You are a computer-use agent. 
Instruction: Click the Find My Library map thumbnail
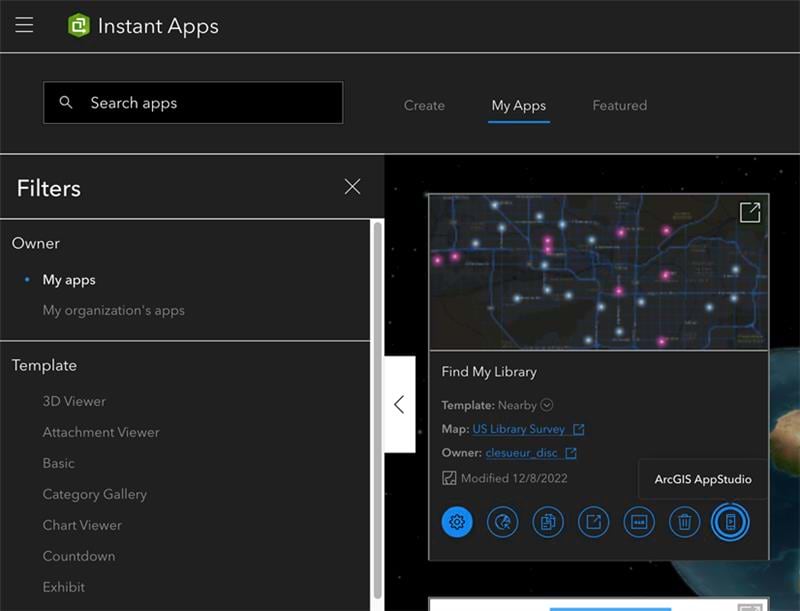(598, 271)
